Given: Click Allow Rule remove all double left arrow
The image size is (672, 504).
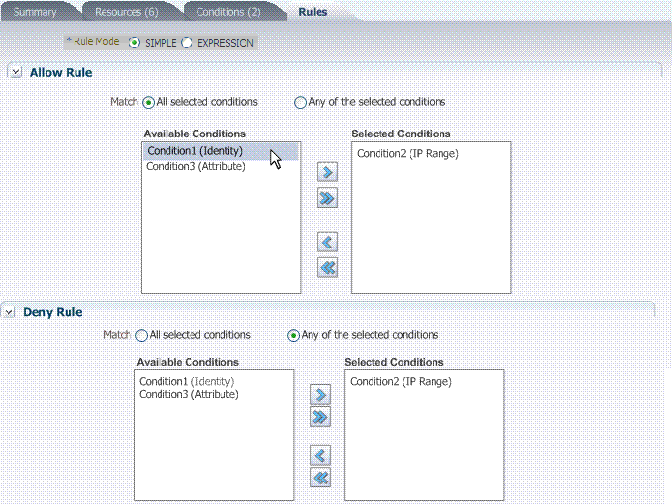Looking at the screenshot, I should point(327,268).
